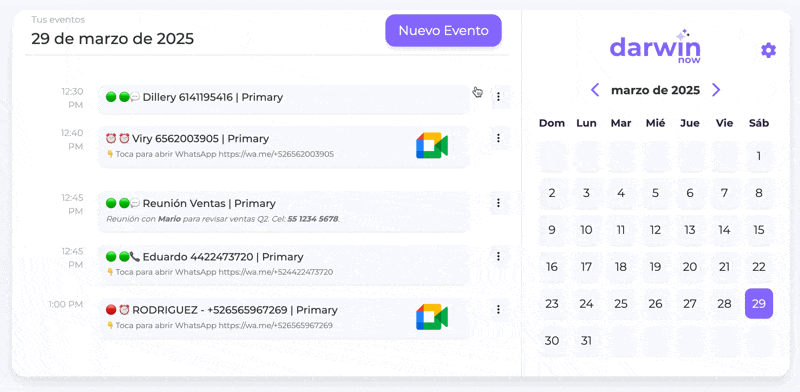Open the Dillery 6141195416 event card

(284, 99)
